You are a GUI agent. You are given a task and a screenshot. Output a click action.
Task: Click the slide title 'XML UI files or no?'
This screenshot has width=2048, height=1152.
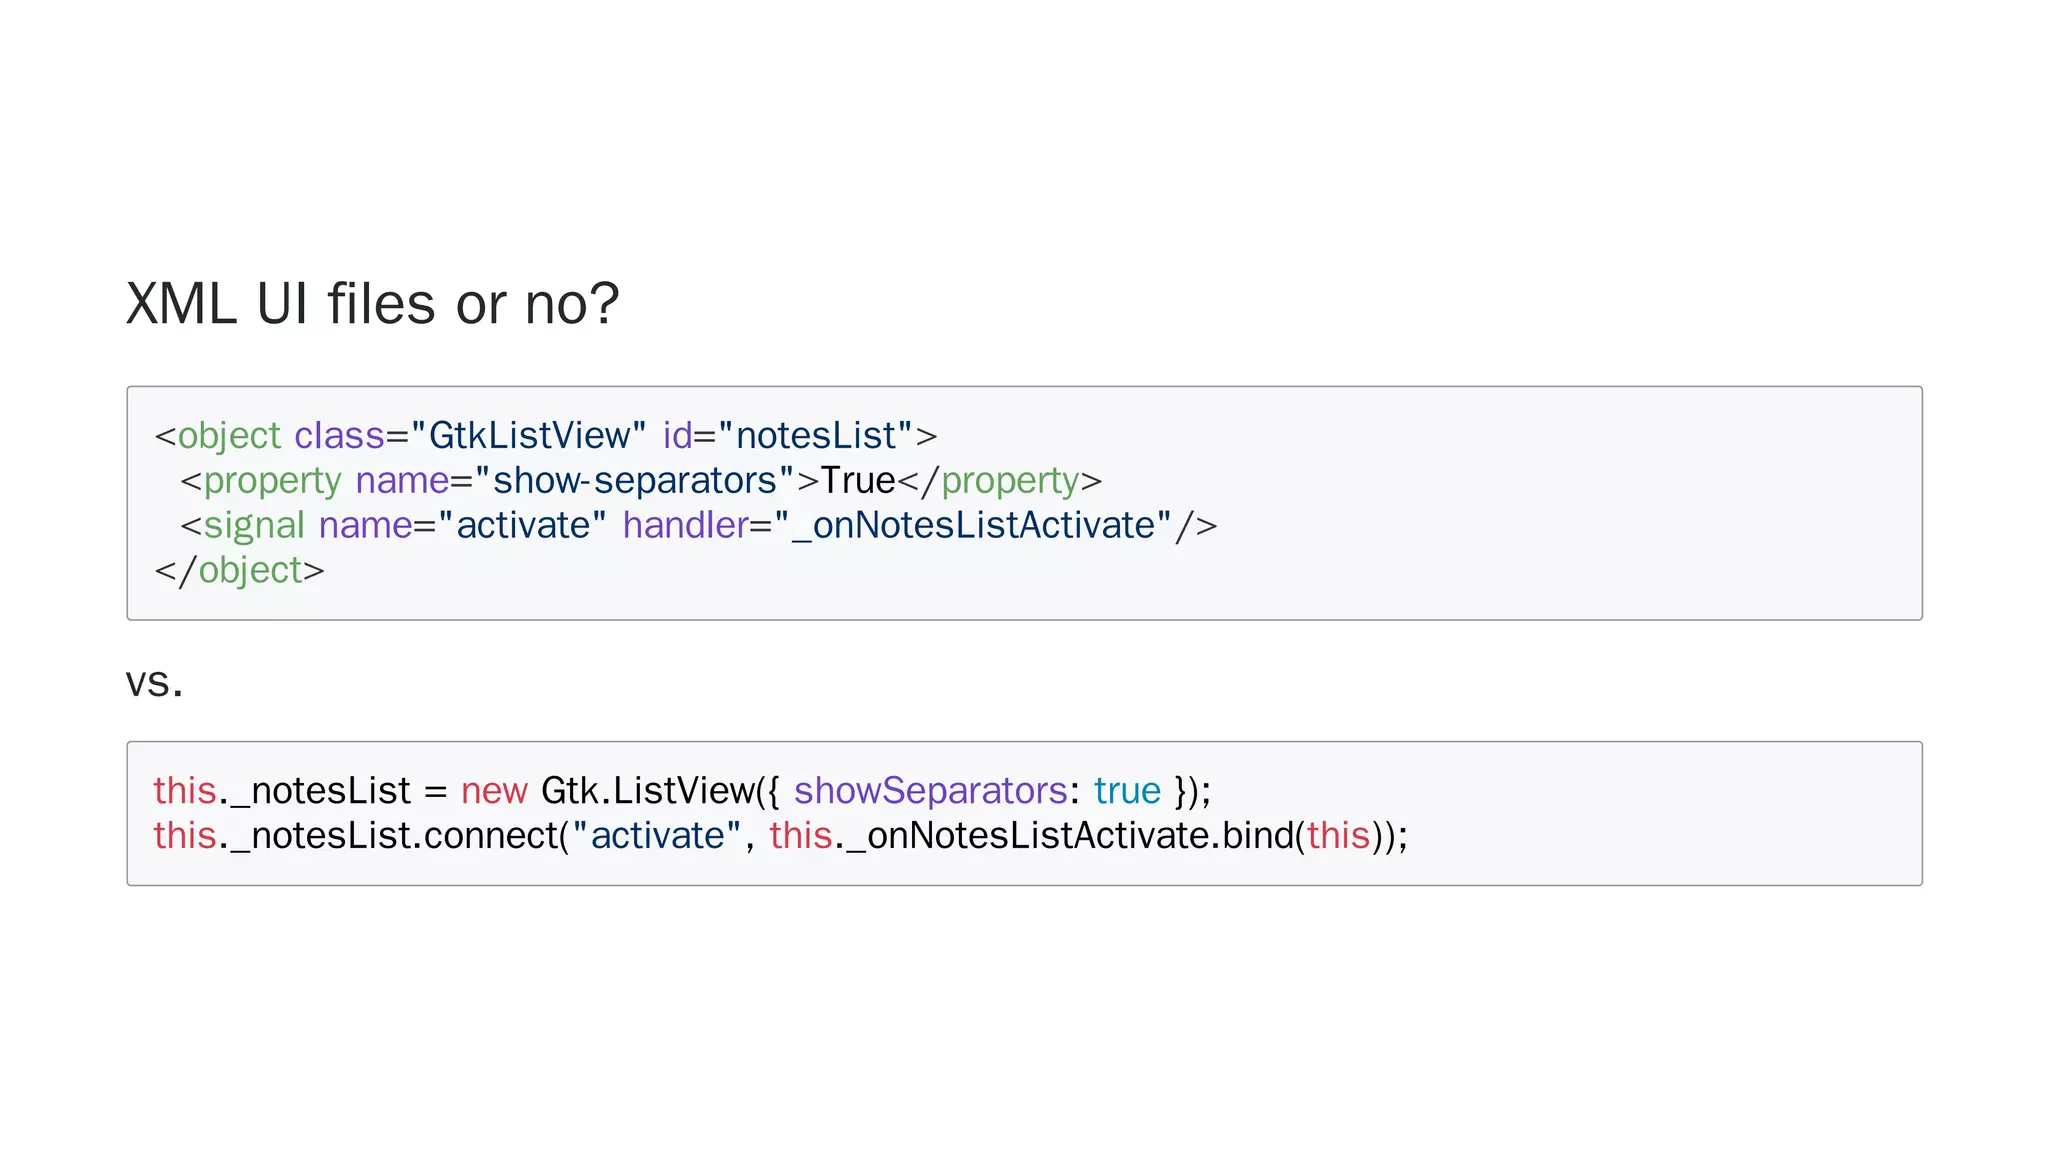tap(372, 304)
